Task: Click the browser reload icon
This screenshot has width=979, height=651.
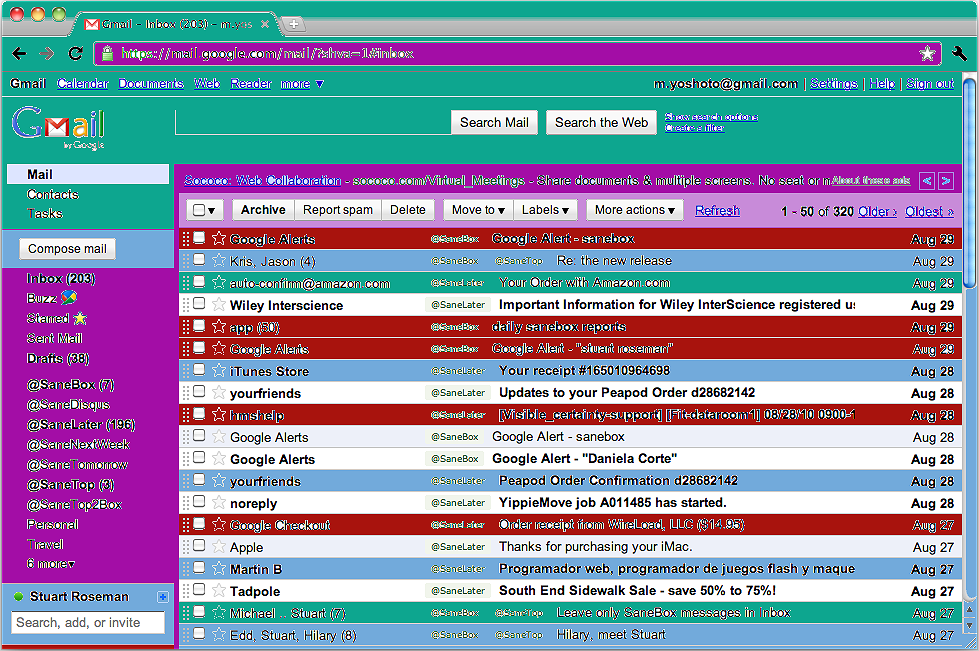Action: pyautogui.click(x=76, y=54)
